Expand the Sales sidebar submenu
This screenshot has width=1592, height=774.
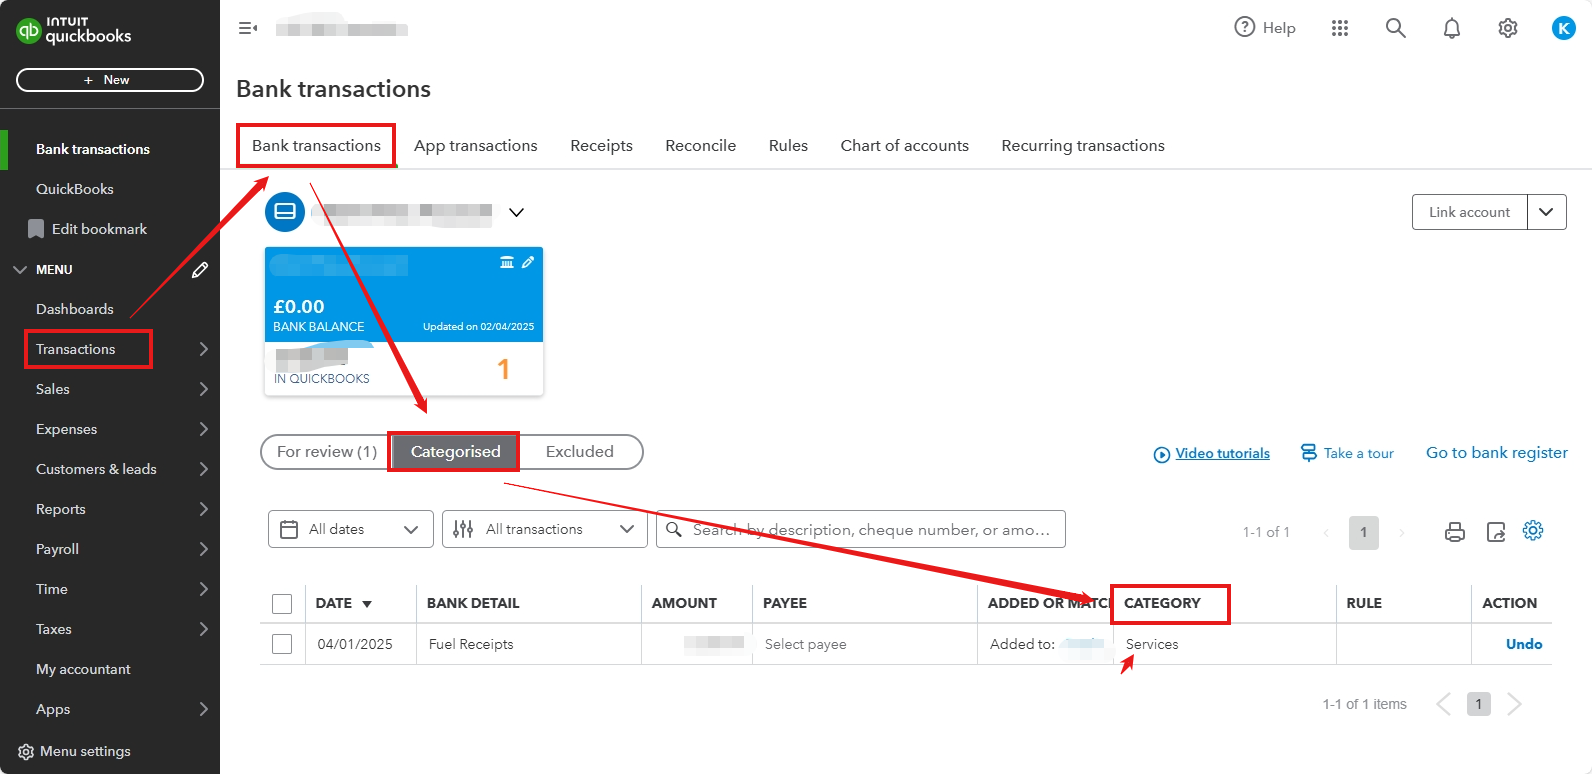point(203,389)
